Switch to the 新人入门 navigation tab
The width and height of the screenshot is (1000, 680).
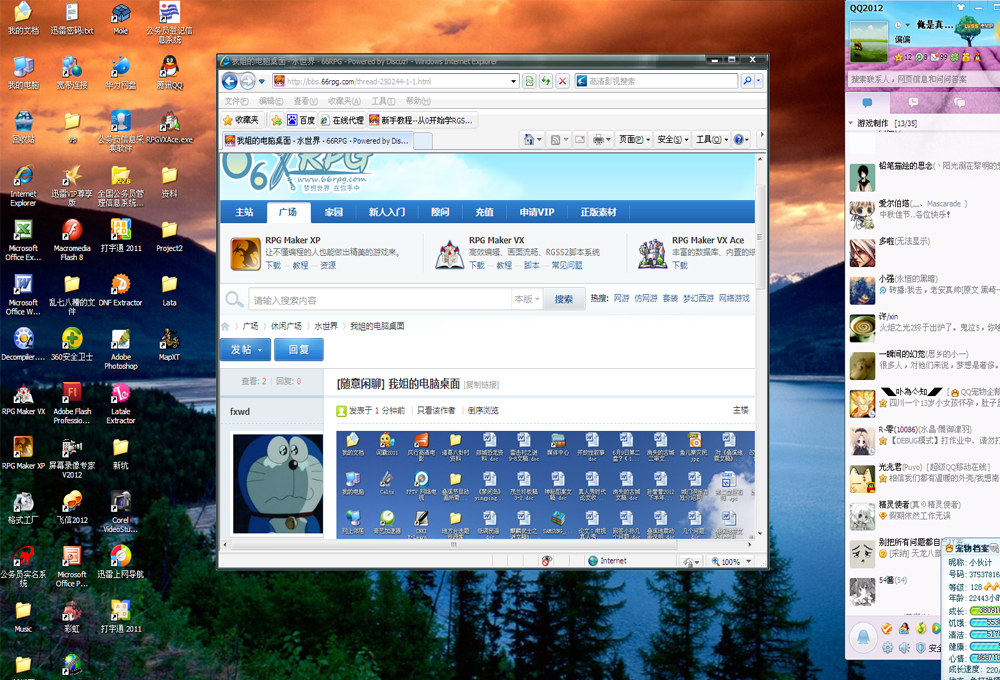(386, 212)
